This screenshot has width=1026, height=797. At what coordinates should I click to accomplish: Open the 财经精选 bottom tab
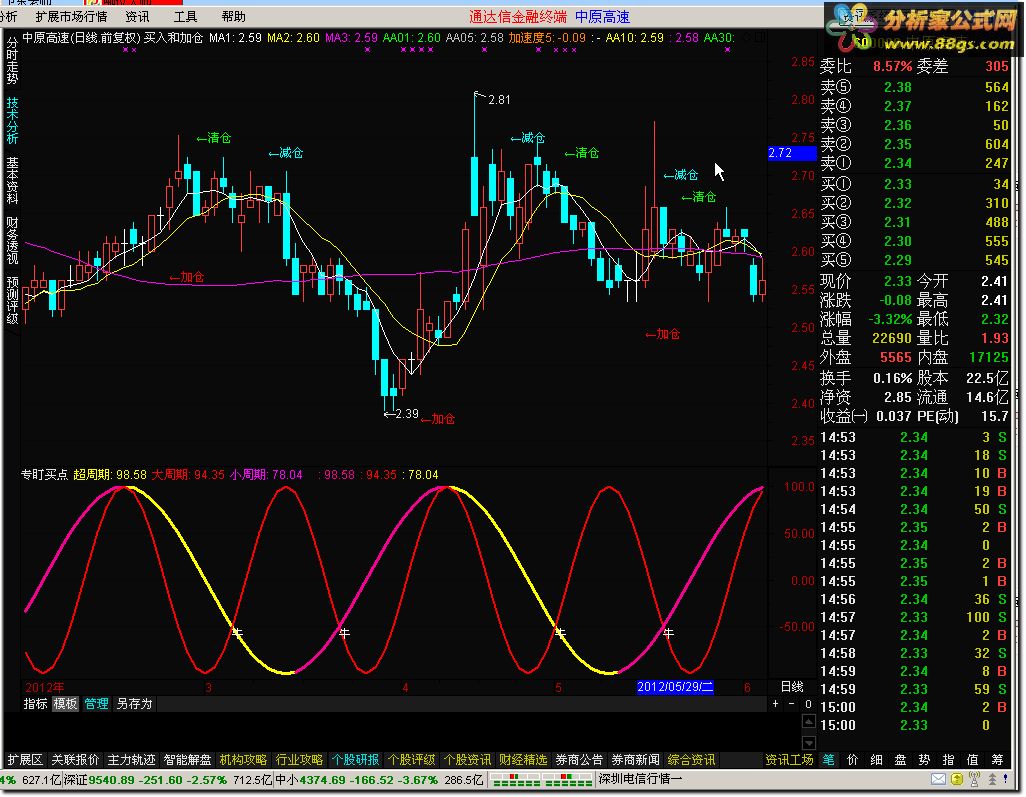(x=523, y=760)
